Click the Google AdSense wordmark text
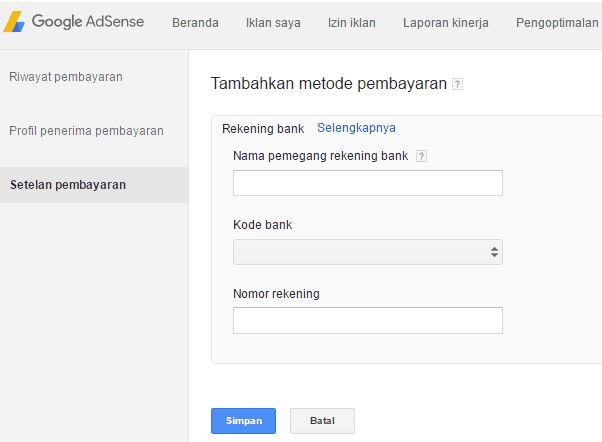 [88, 22]
